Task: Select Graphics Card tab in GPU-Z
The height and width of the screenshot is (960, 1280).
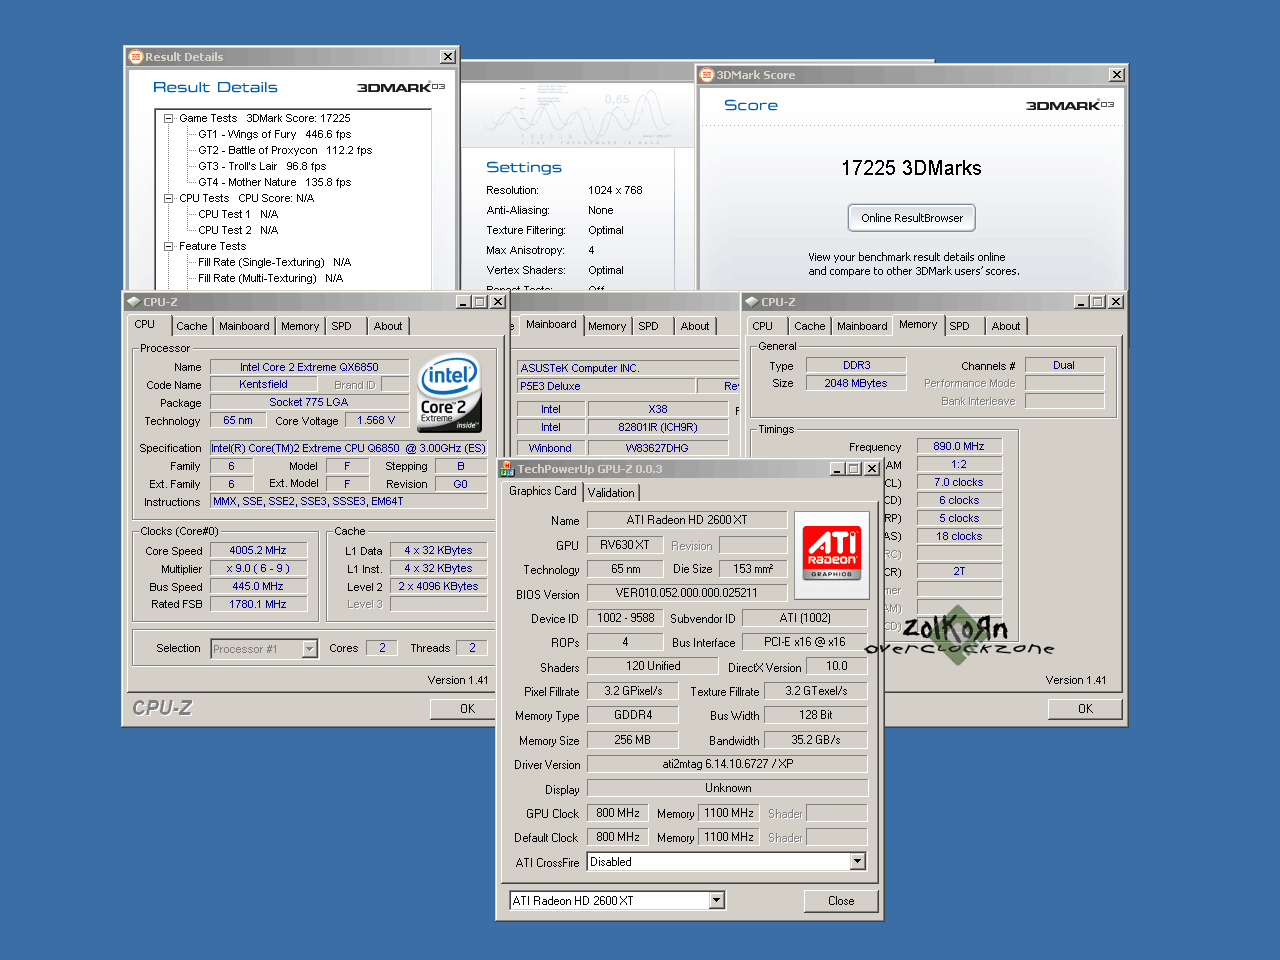Action: [x=543, y=491]
